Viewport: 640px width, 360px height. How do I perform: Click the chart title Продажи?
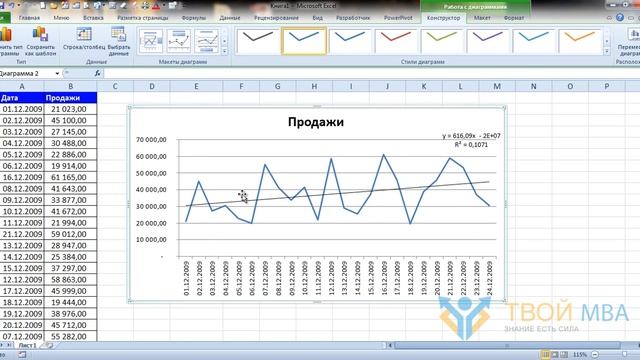click(x=316, y=122)
